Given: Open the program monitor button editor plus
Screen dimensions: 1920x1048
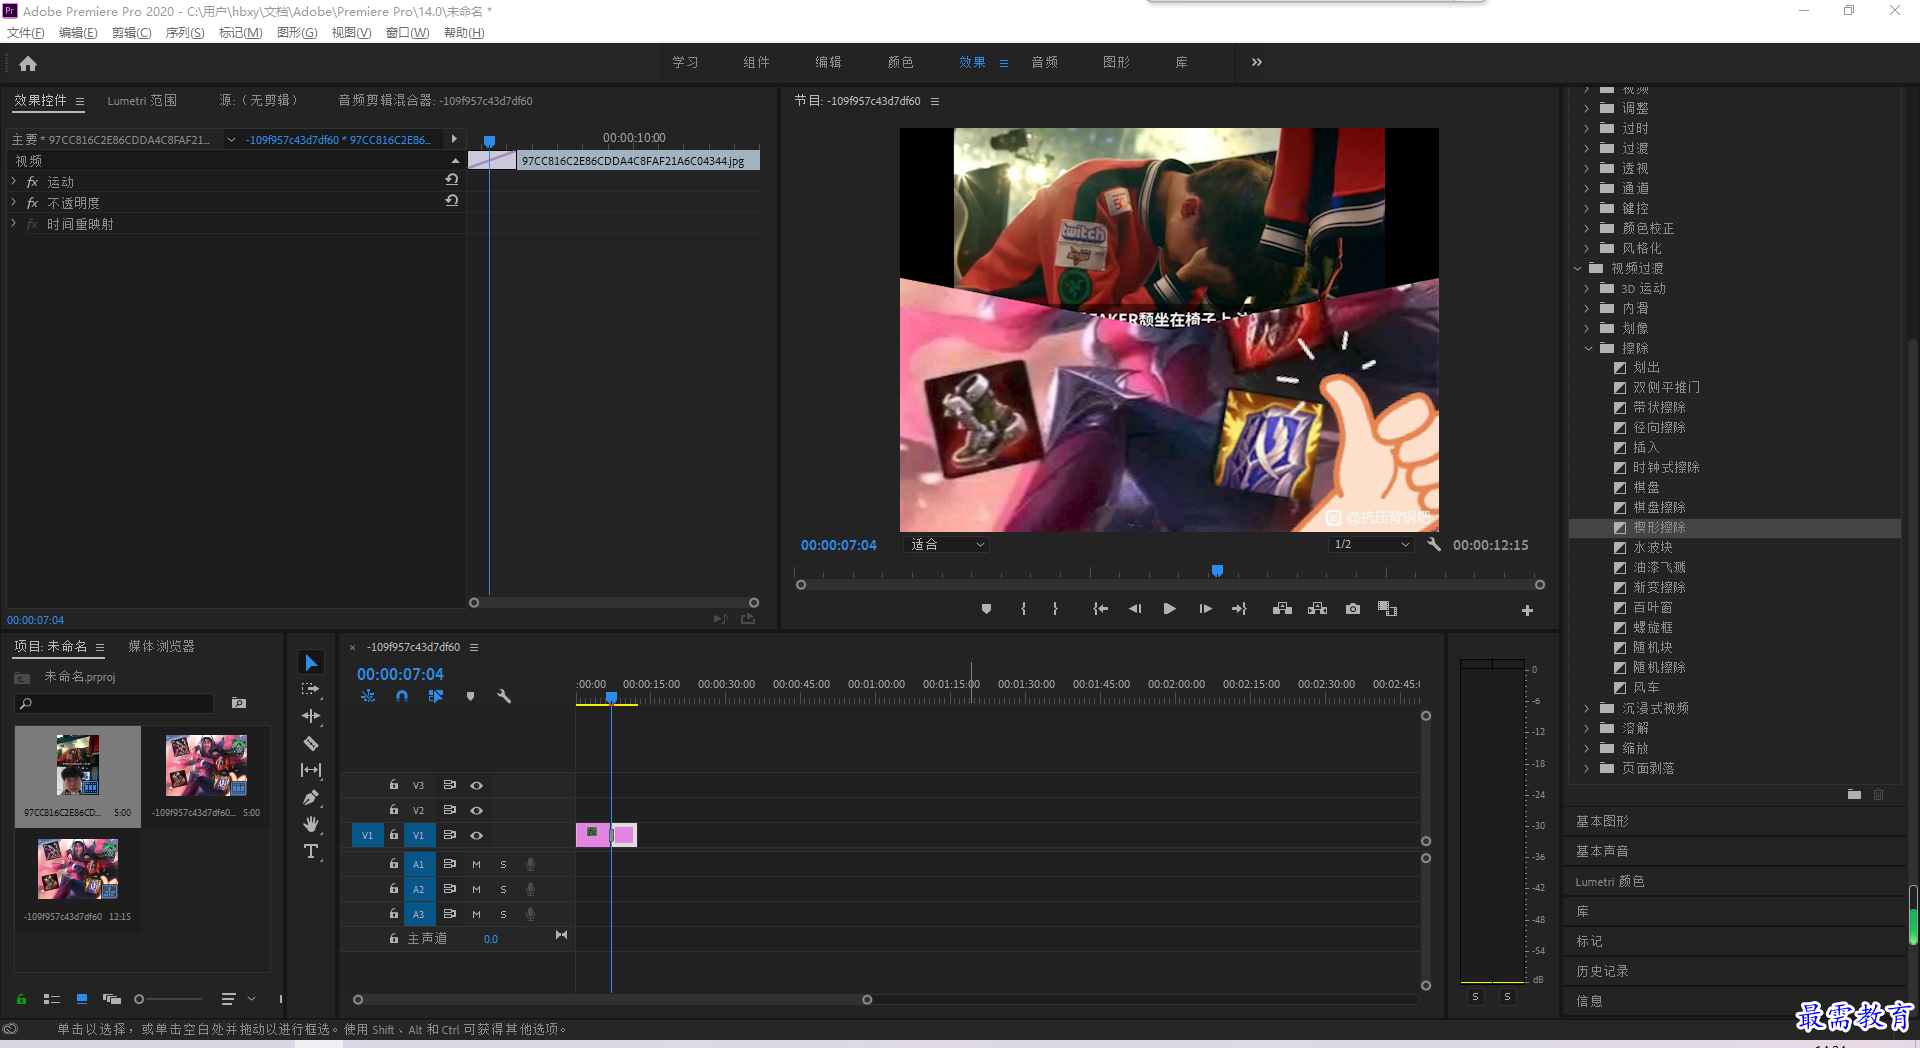Looking at the screenshot, I should pyautogui.click(x=1527, y=610).
